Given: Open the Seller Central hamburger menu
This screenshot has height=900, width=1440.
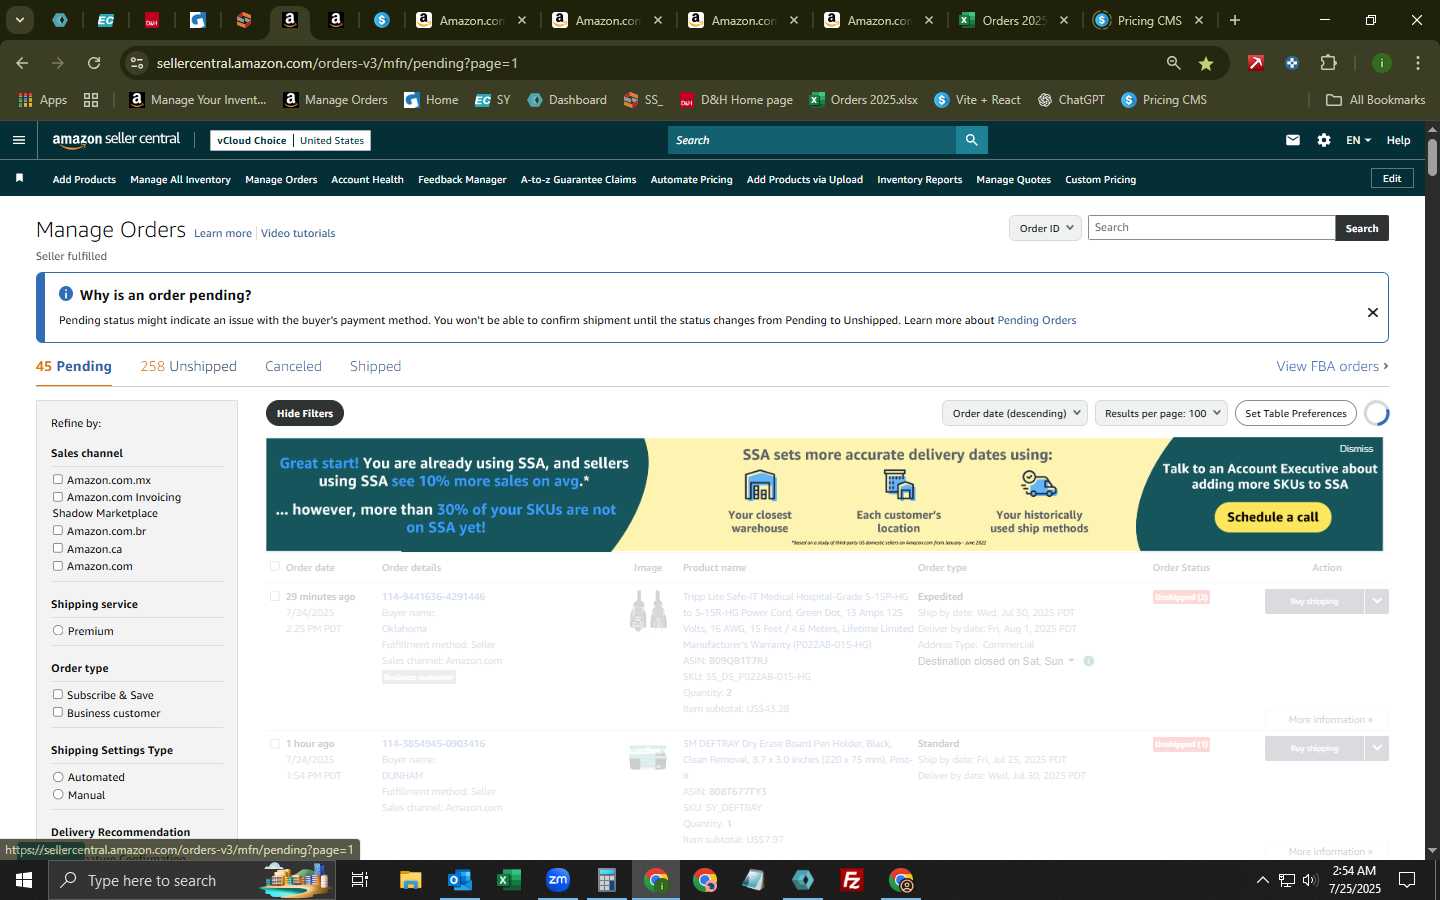Looking at the screenshot, I should point(18,140).
